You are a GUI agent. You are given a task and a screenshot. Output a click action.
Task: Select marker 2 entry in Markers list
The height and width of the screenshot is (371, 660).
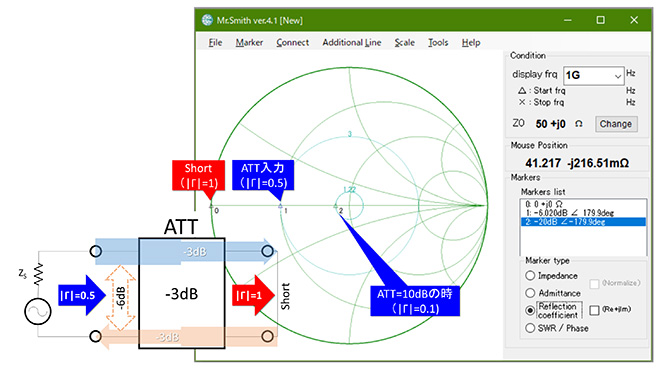(x=583, y=222)
